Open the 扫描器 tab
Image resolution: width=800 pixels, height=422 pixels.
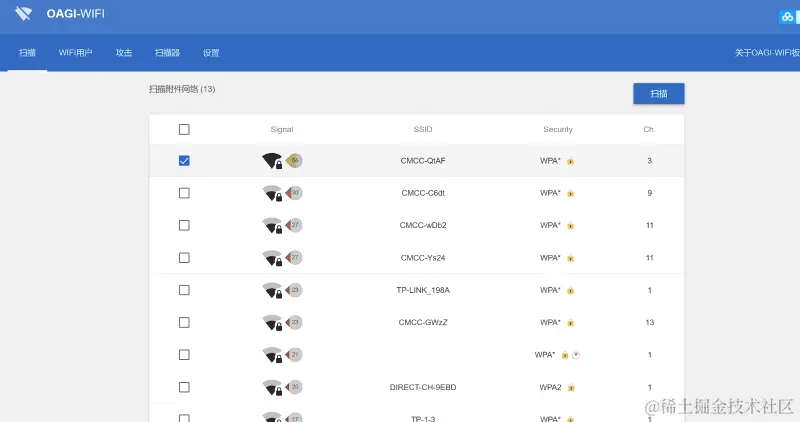coord(167,53)
